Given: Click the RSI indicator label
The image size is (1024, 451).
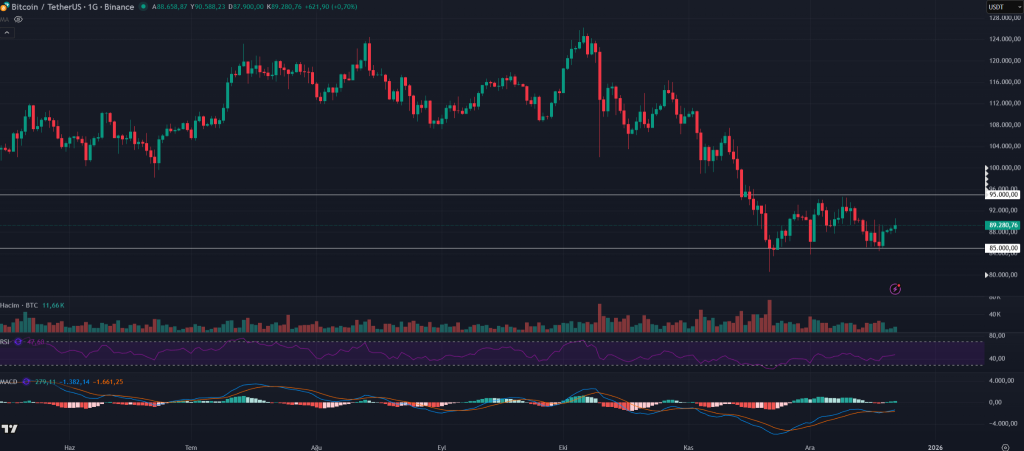Looking at the screenshot, I should pos(5,341).
